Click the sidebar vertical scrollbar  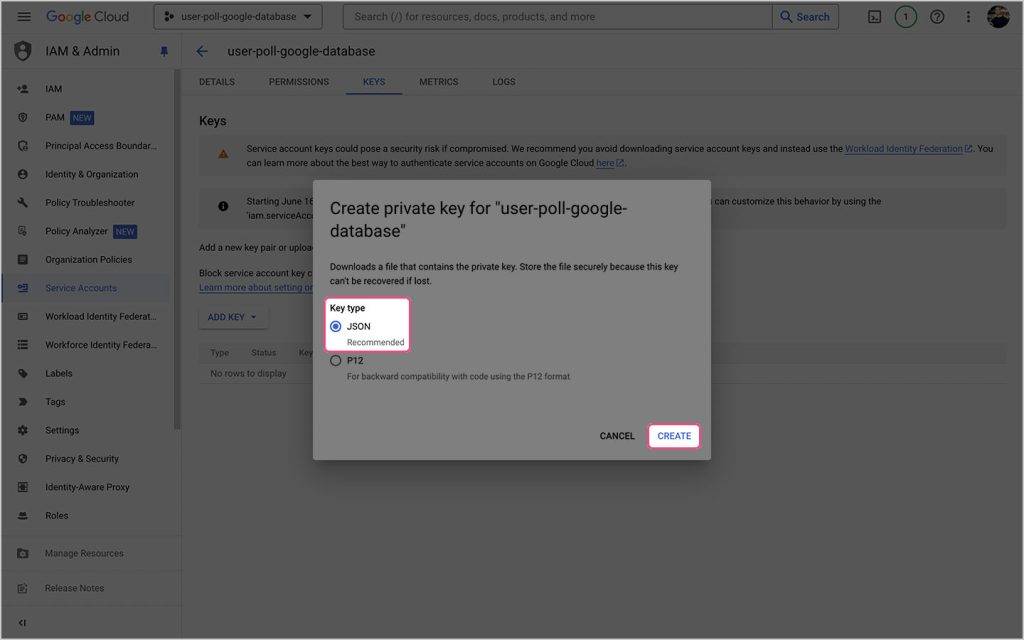[176, 248]
